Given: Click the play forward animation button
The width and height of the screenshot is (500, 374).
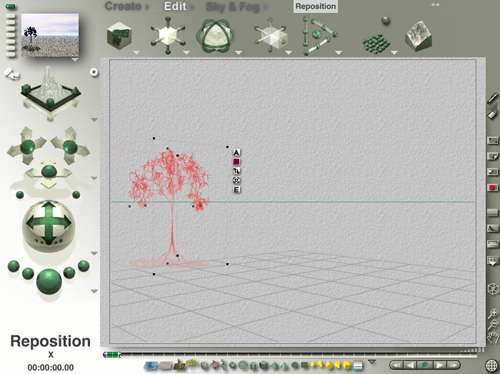Looking at the screenshot, I should point(439,365).
